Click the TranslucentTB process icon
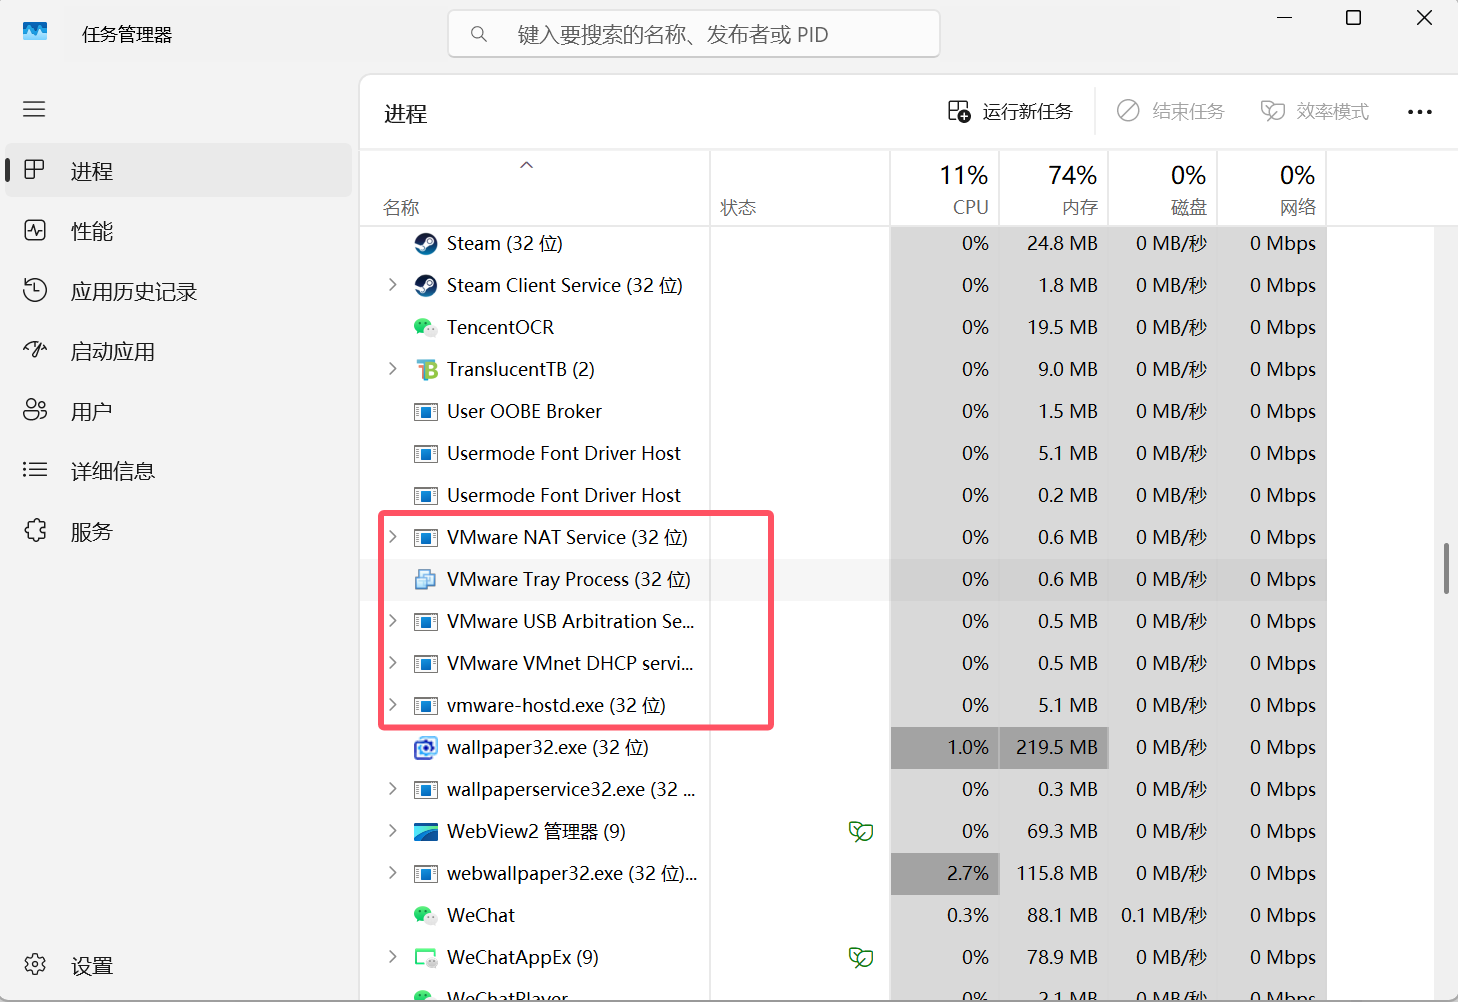 pyautogui.click(x=426, y=370)
